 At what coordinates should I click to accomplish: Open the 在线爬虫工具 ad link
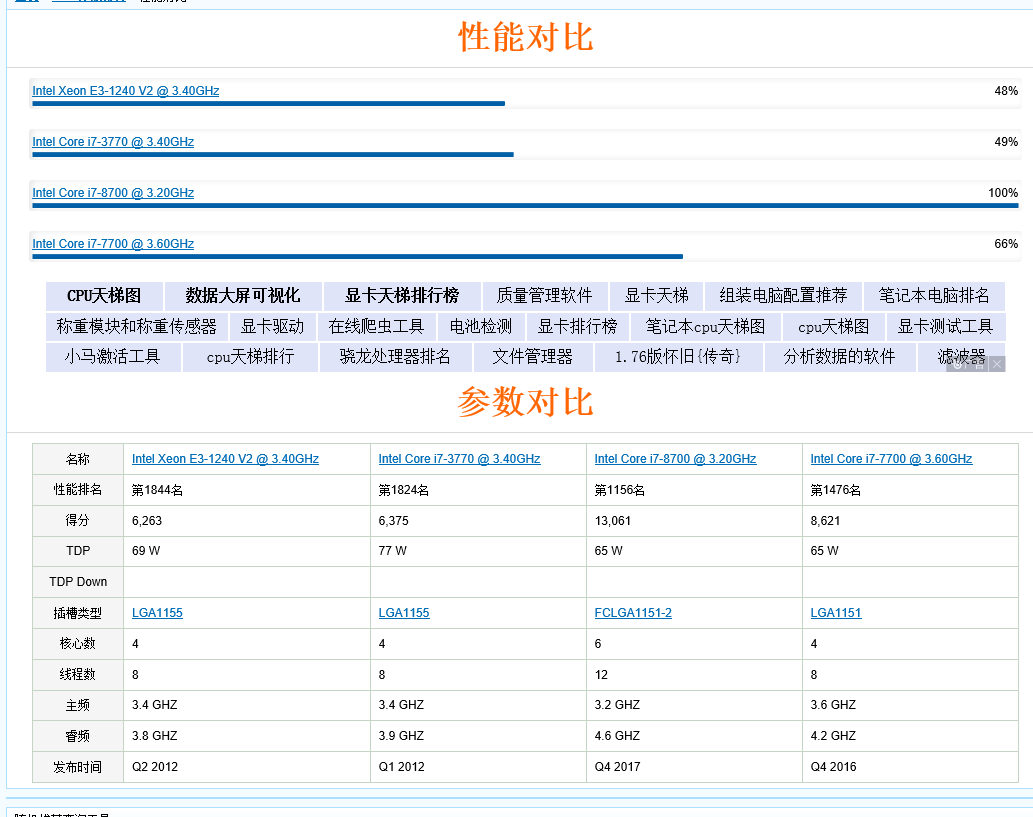click(x=376, y=327)
